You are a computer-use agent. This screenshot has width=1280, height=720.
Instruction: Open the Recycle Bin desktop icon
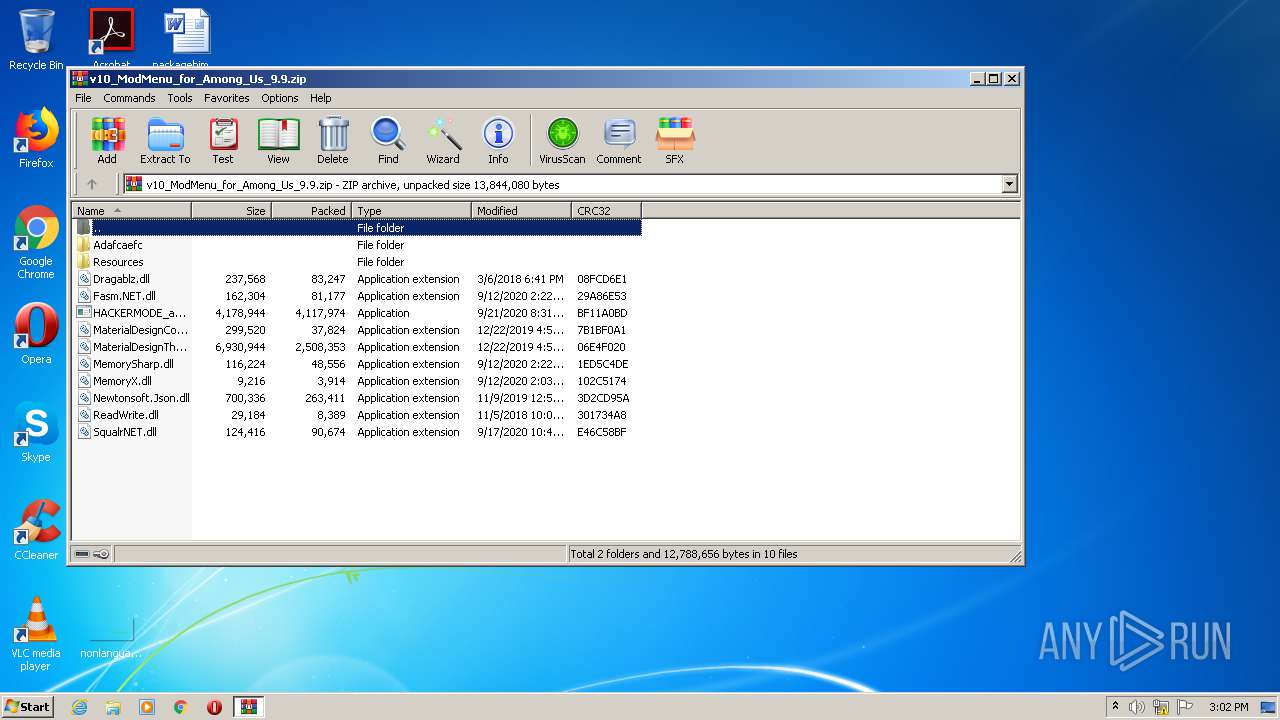tap(36, 40)
